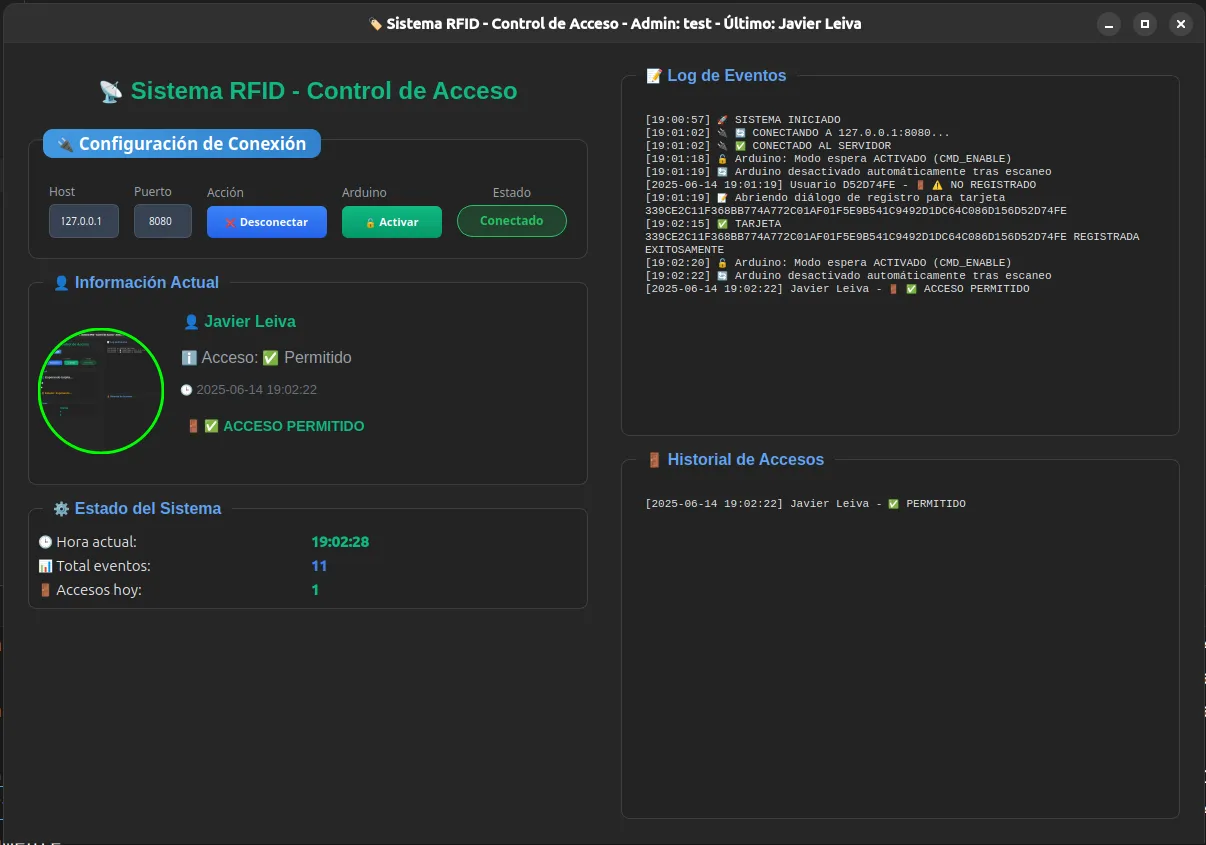
Task: Click the Activar Arduino button
Action: tap(392, 222)
